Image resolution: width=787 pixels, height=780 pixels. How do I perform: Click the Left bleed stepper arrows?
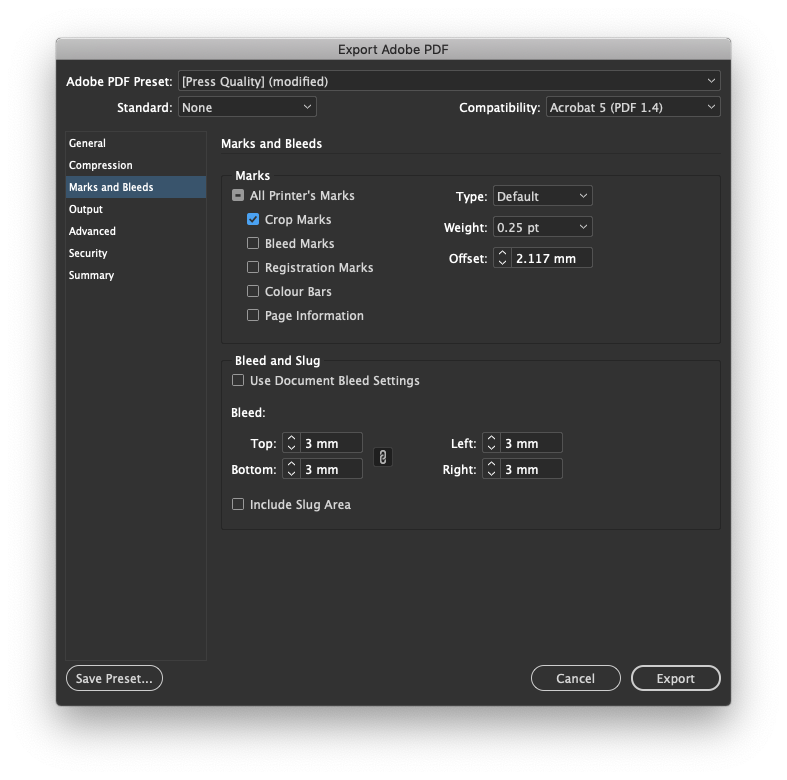pyautogui.click(x=491, y=443)
